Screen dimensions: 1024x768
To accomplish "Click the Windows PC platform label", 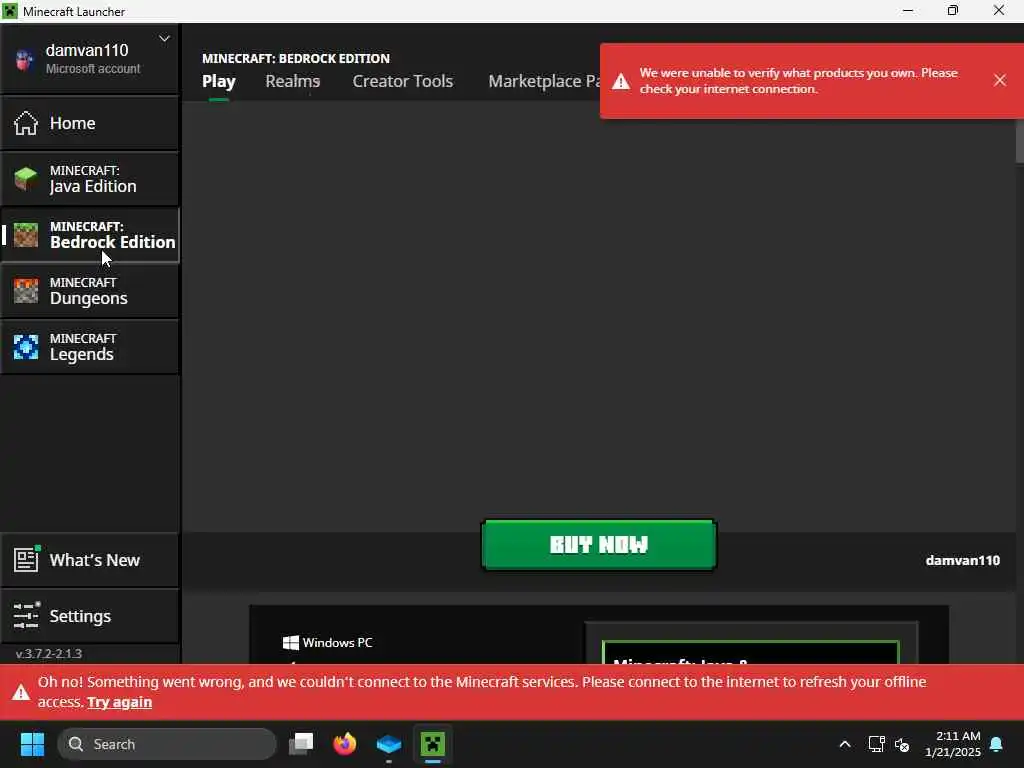I will tap(328, 643).
